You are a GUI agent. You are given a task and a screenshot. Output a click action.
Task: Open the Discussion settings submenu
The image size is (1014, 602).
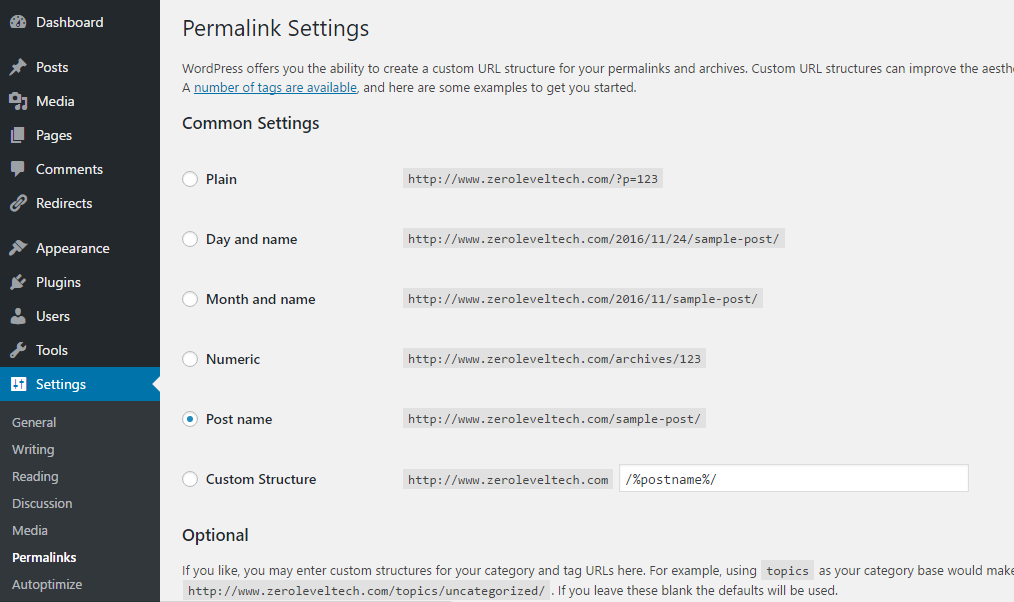(42, 503)
